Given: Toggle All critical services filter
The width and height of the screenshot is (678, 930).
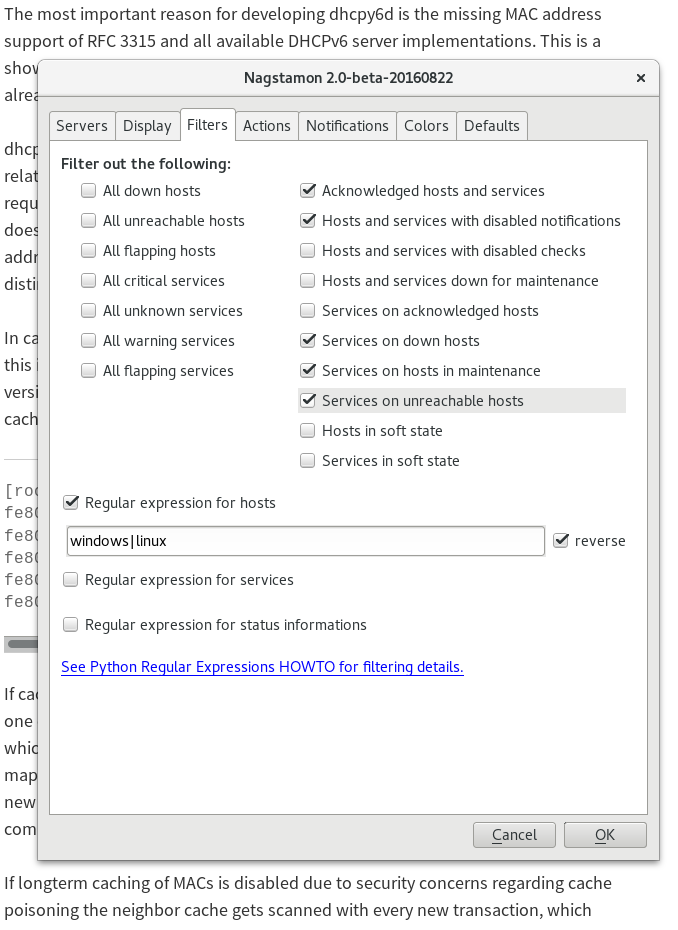Looking at the screenshot, I should pos(89,281).
